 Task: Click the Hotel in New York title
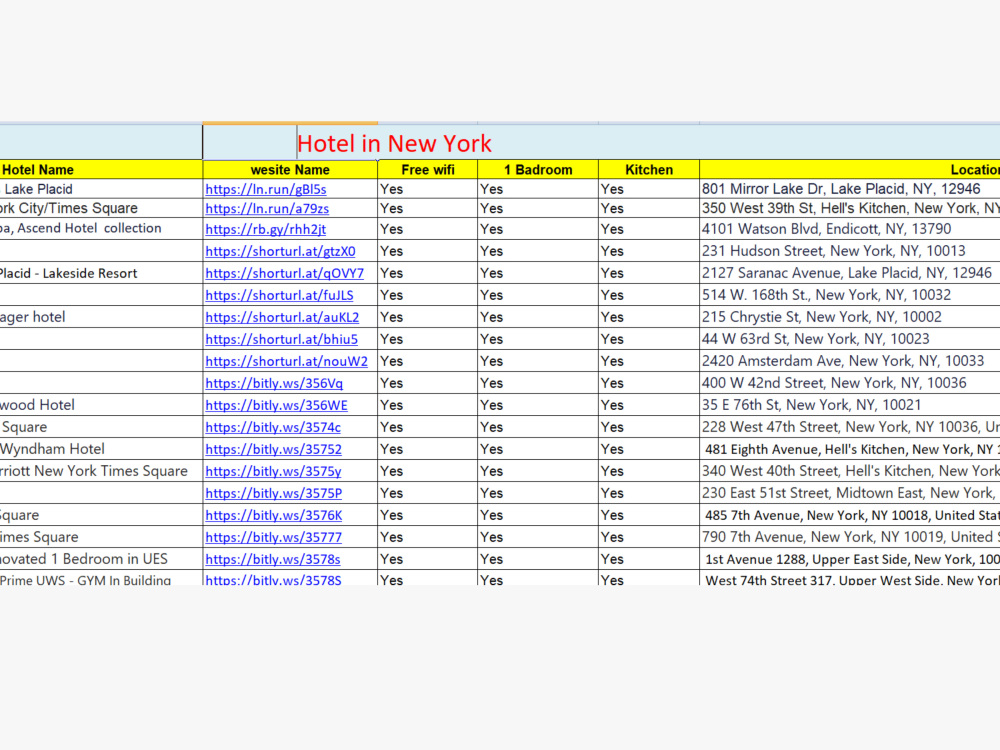click(394, 143)
